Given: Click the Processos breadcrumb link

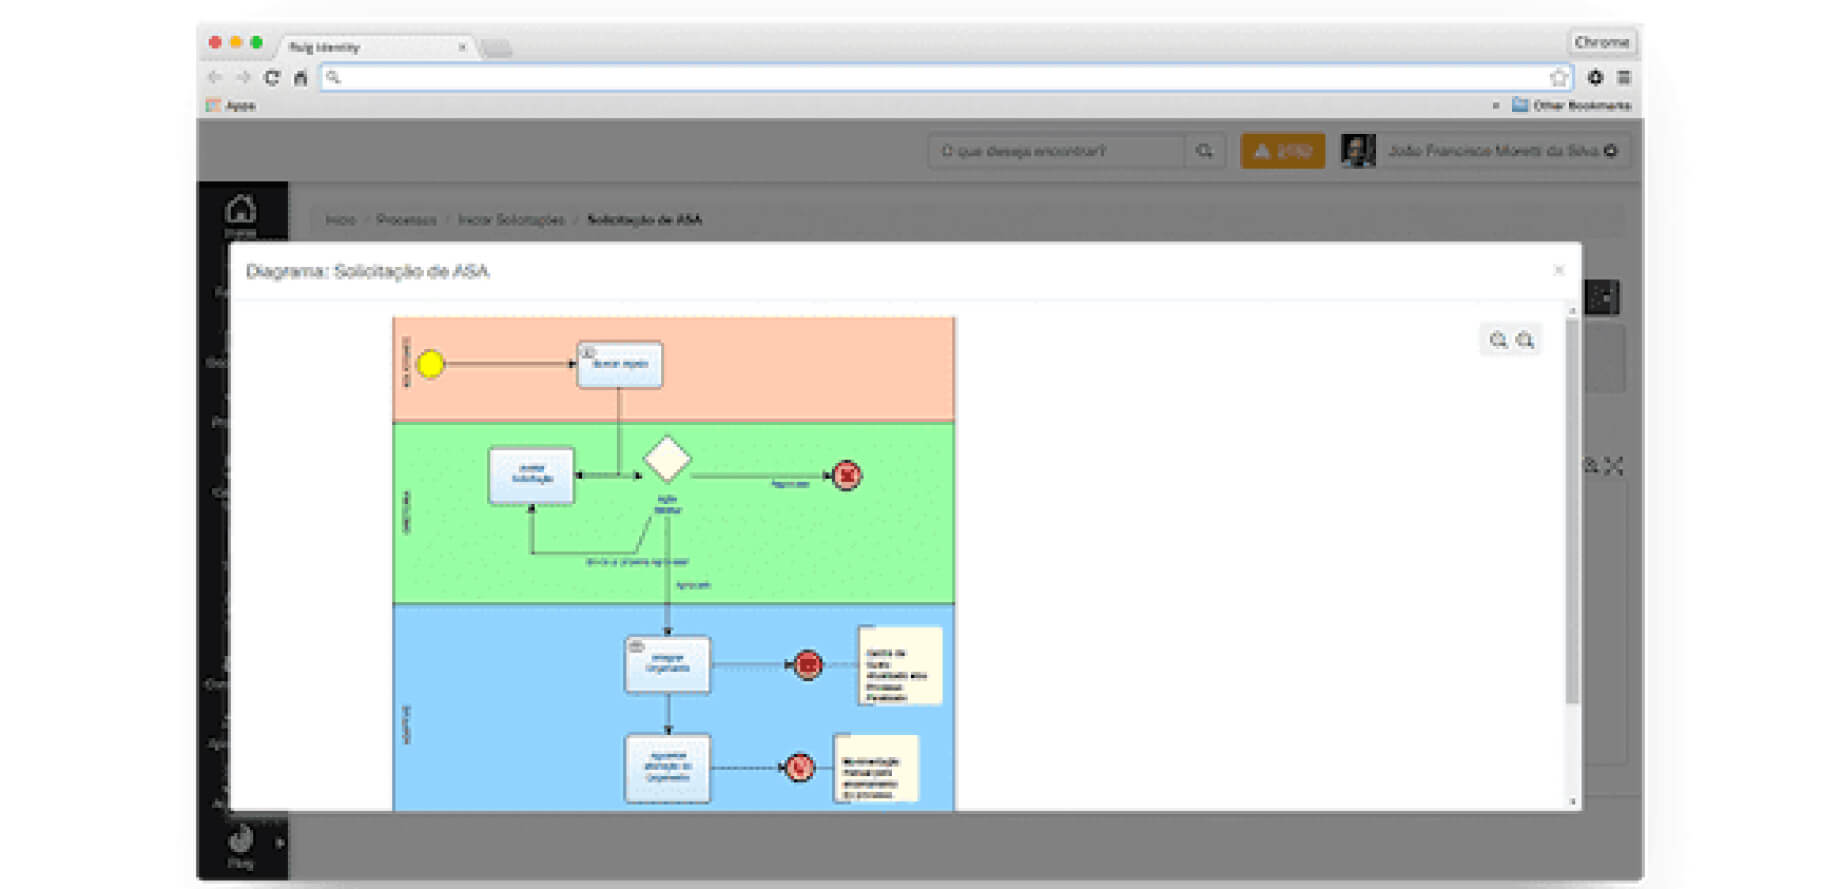Looking at the screenshot, I should point(406,219).
